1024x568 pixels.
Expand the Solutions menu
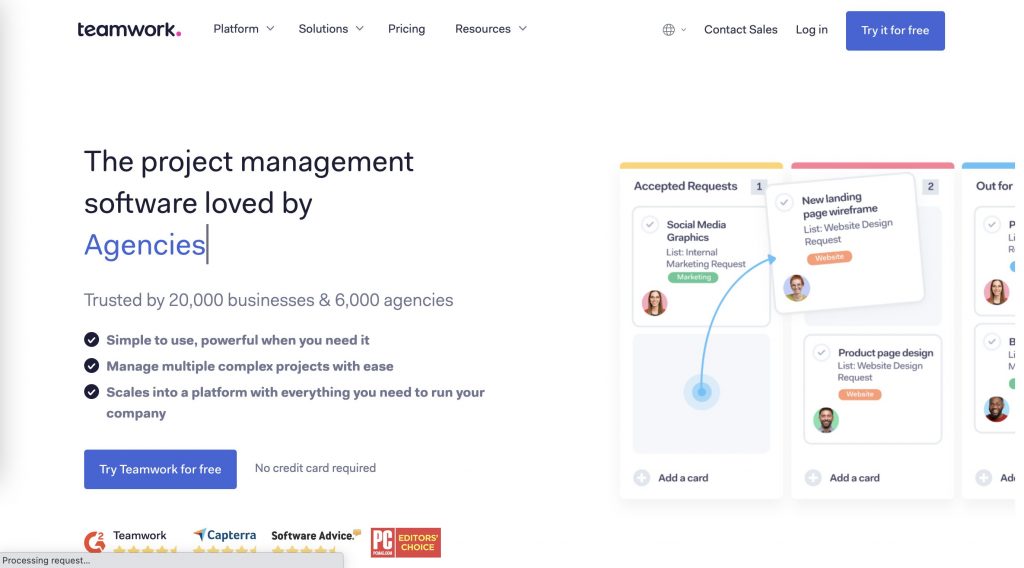click(331, 29)
